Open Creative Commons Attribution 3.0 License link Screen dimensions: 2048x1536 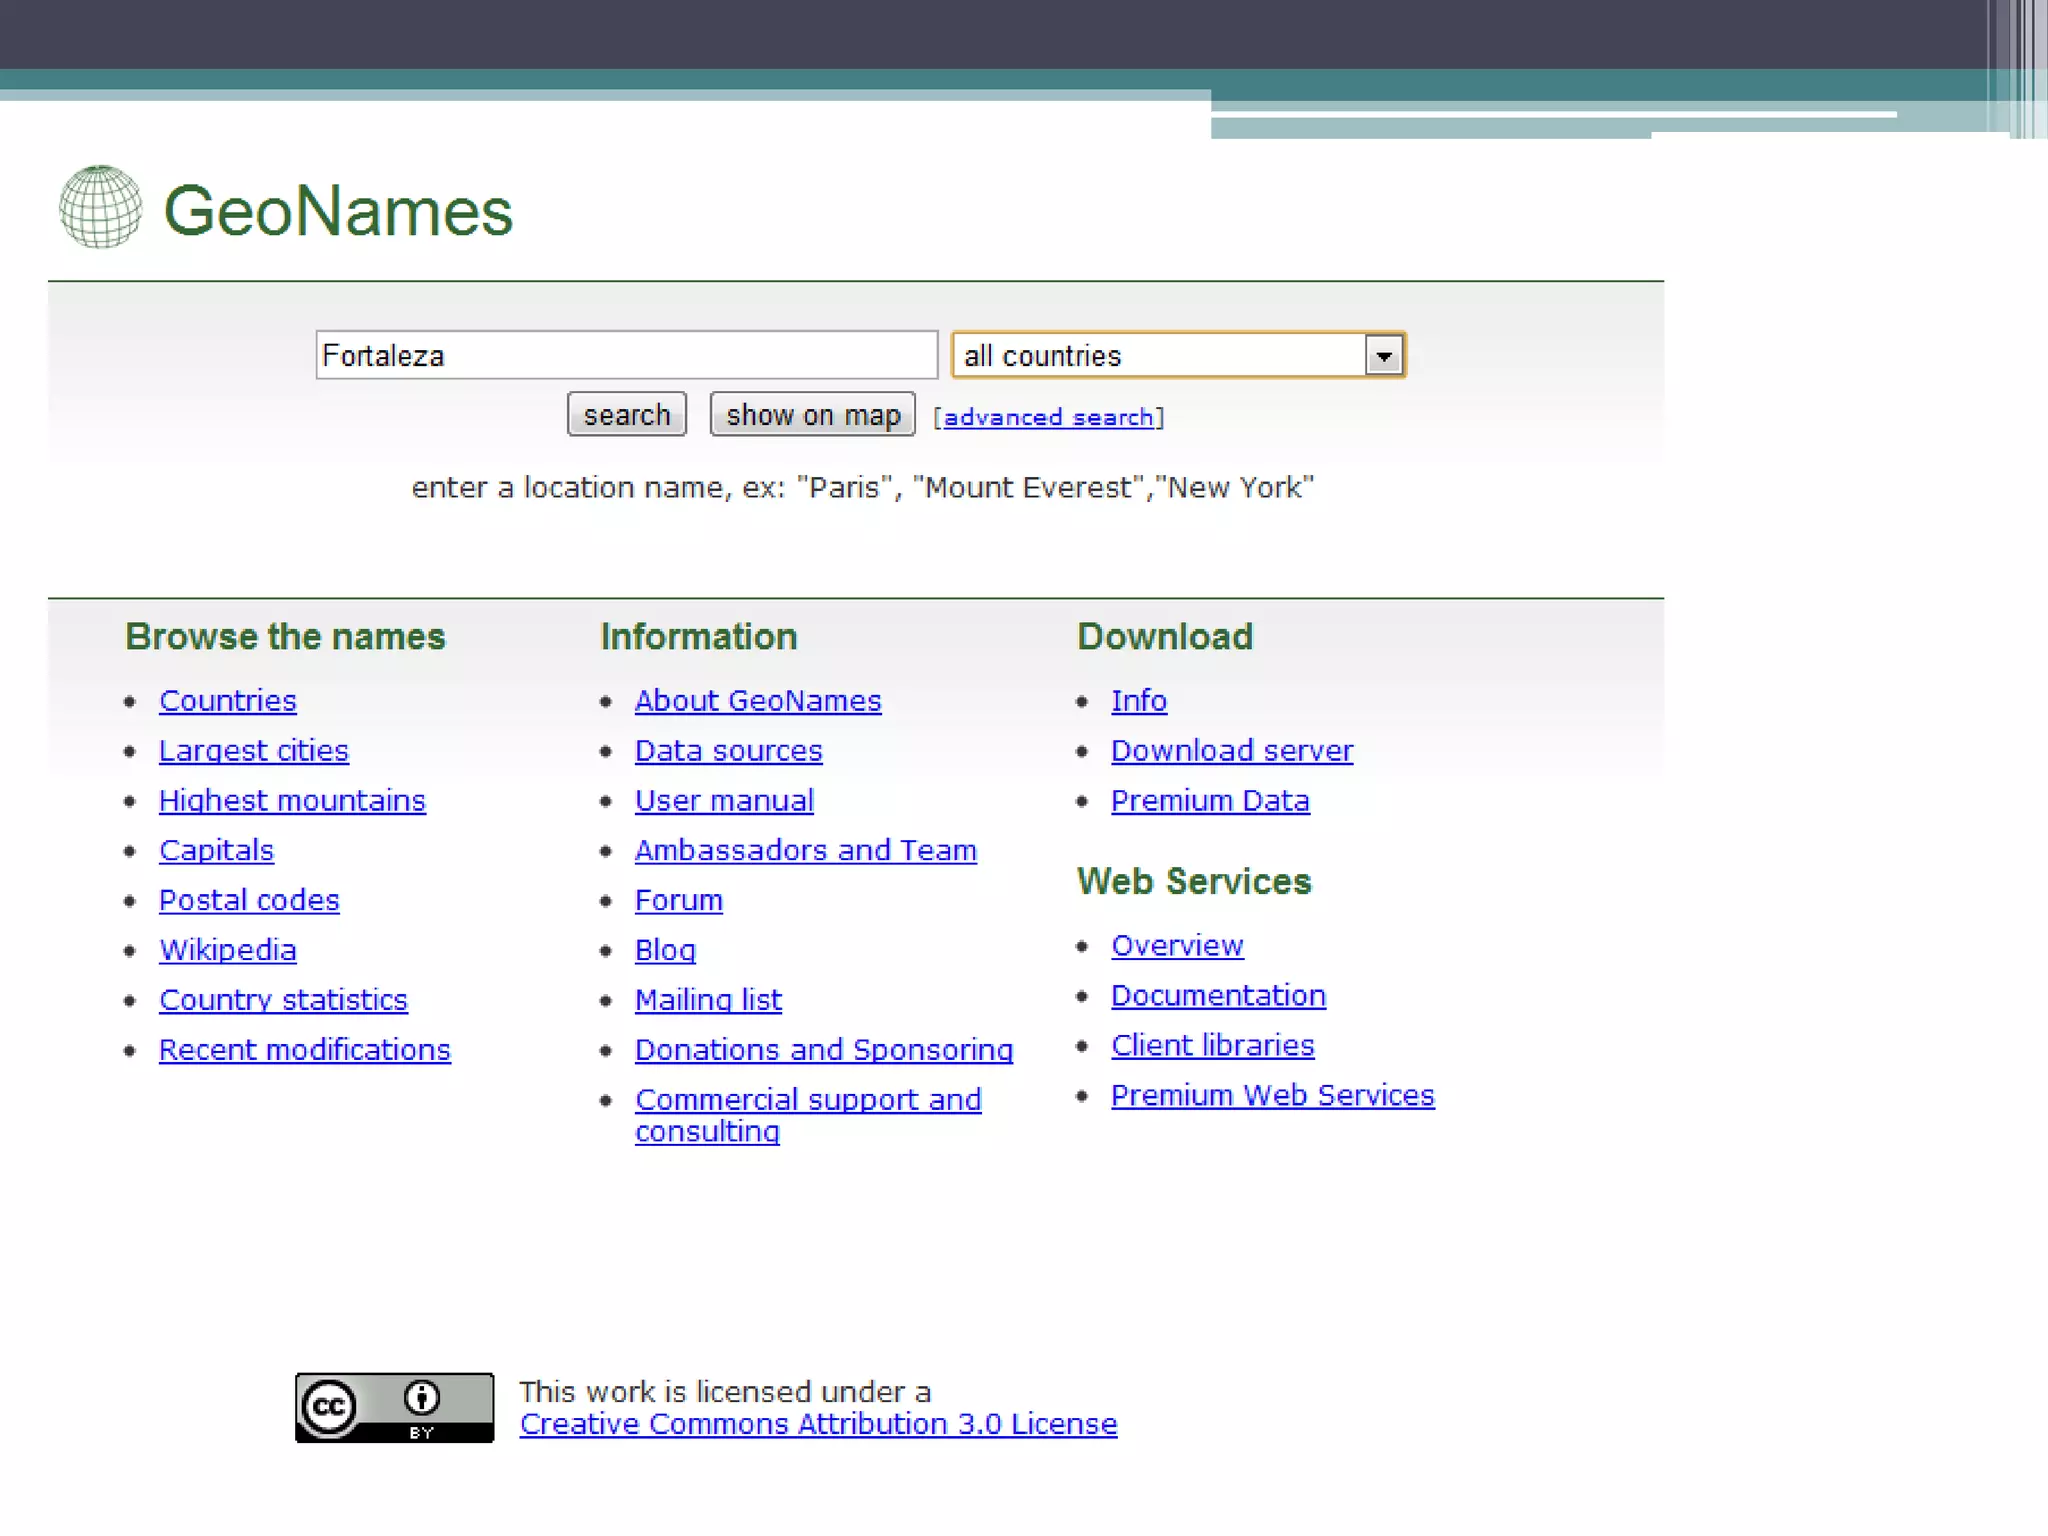click(818, 1423)
